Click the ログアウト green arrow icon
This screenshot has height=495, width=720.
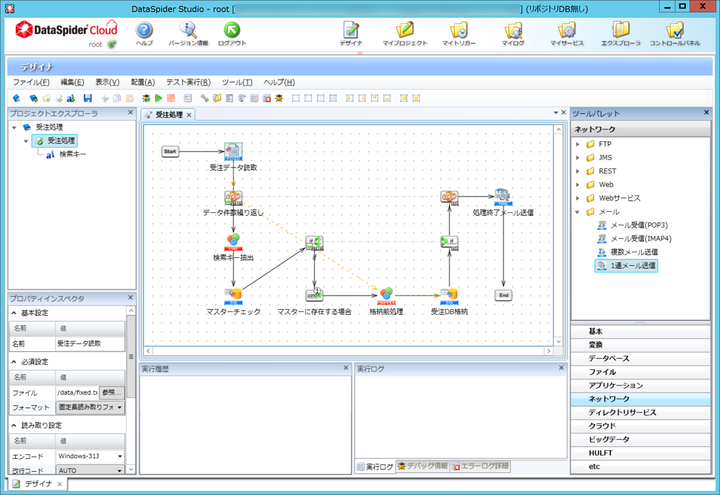pyautogui.click(x=233, y=30)
